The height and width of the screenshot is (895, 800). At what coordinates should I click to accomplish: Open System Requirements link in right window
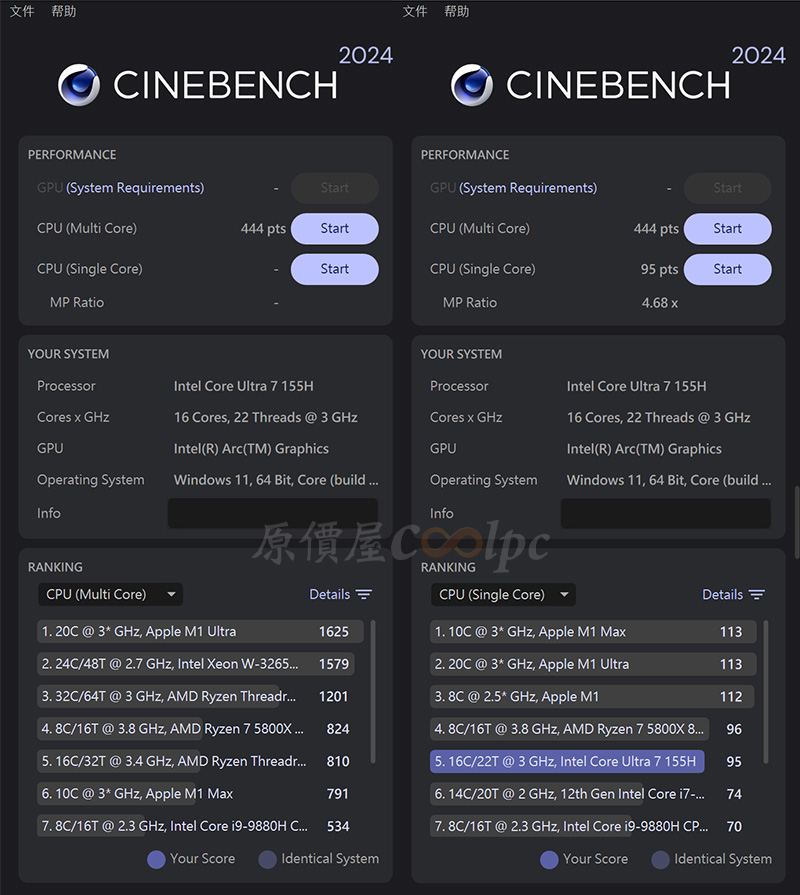528,188
